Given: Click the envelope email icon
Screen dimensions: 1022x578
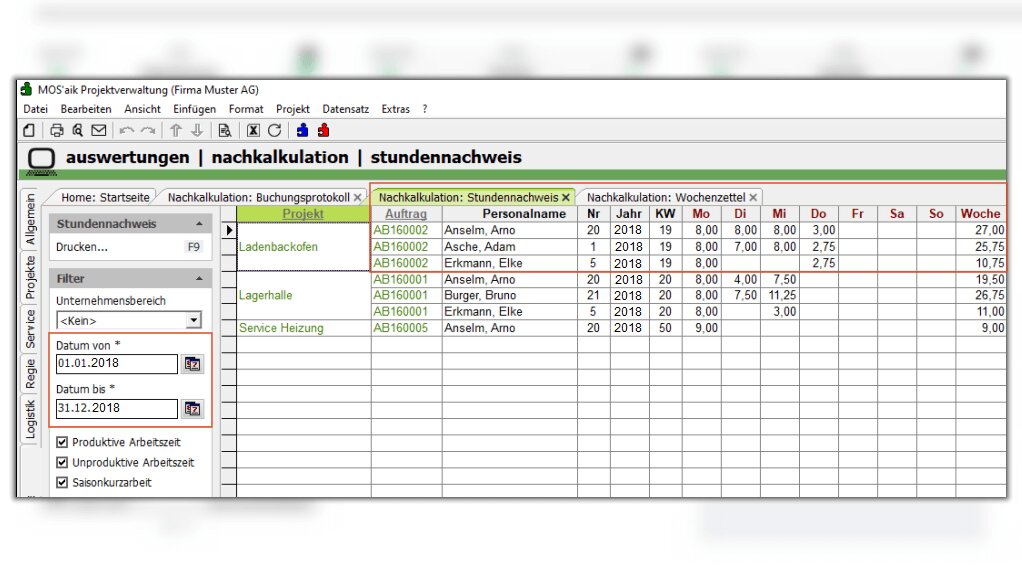Looking at the screenshot, I should pos(98,130).
